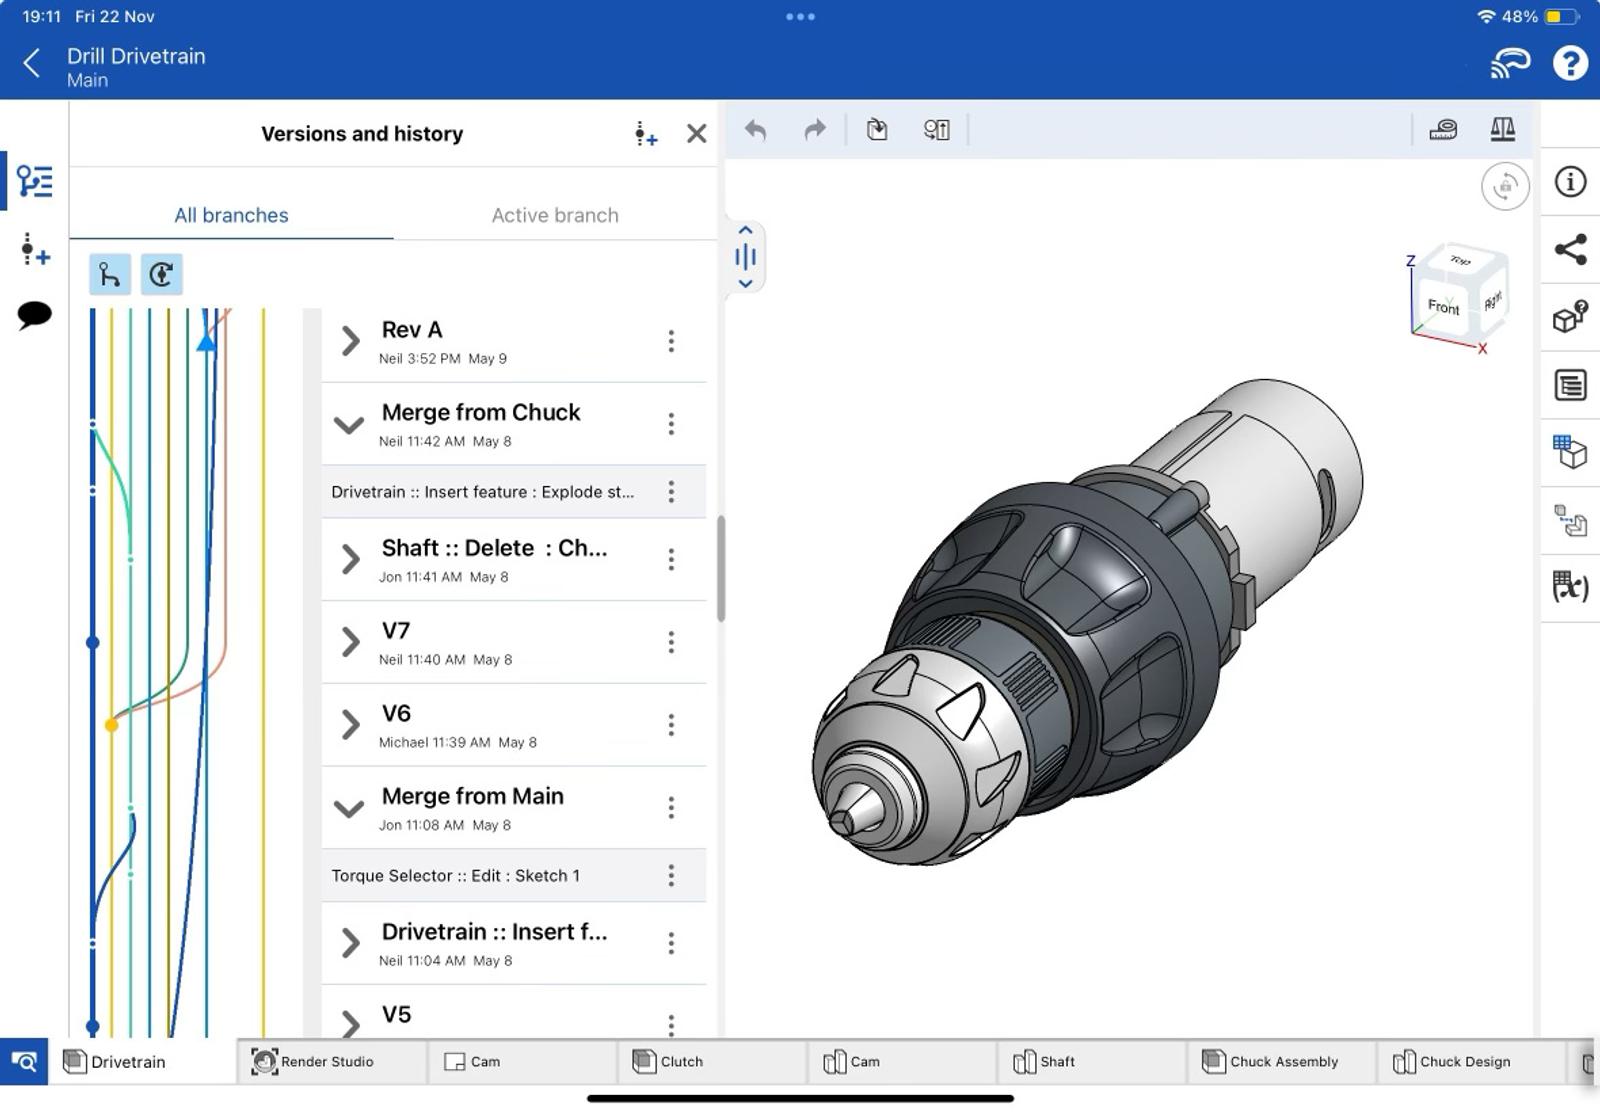Collapse the Merge from Chuck entry
Screen dimensions: 1600x1112
click(x=349, y=424)
